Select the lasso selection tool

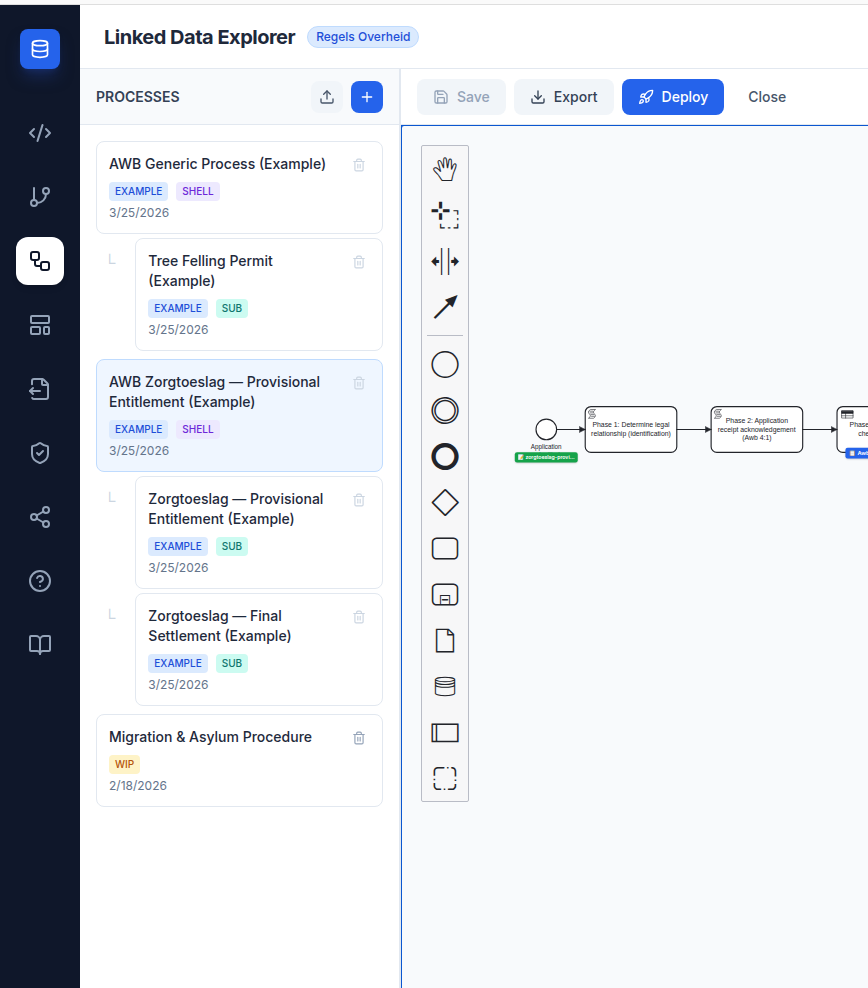point(445,214)
